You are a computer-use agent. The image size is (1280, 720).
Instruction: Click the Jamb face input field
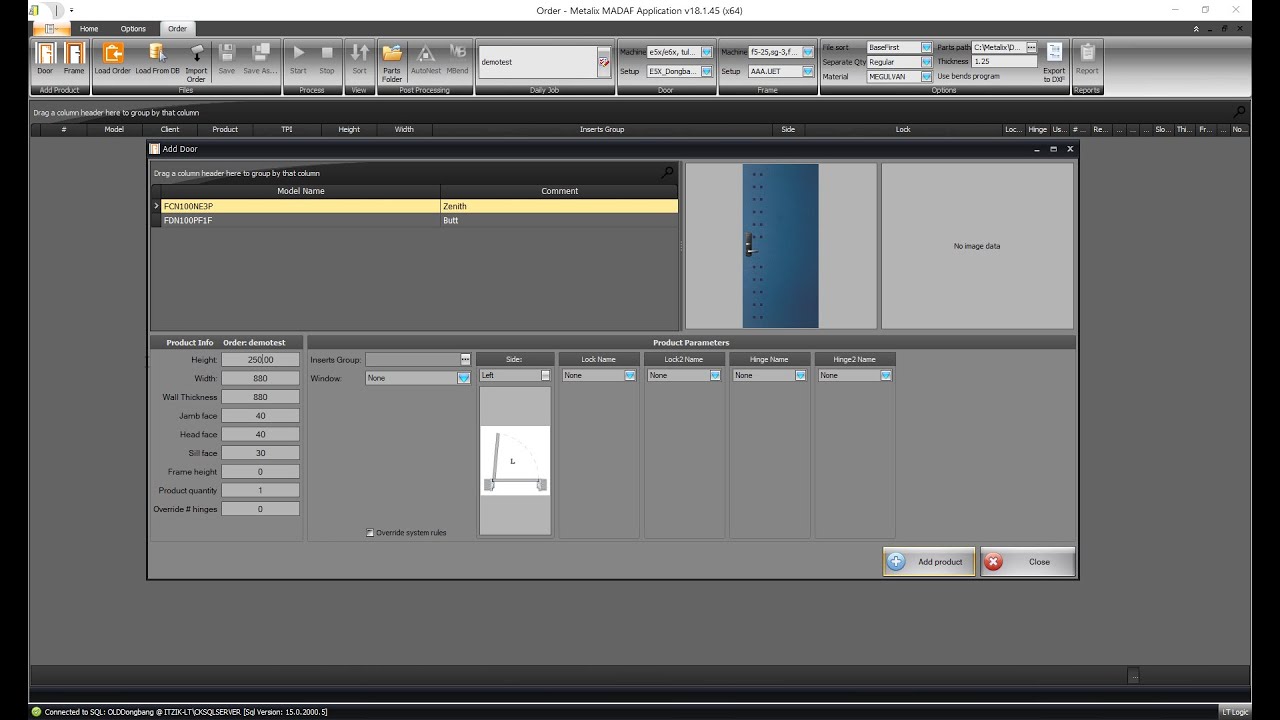click(260, 416)
